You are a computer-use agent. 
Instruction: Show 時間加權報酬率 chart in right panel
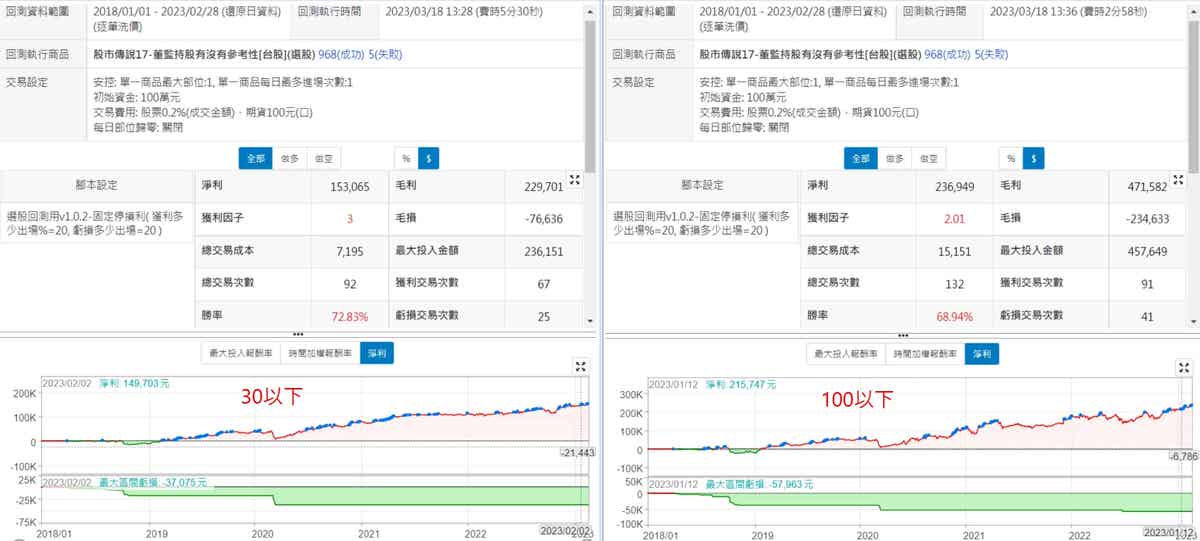(926, 353)
